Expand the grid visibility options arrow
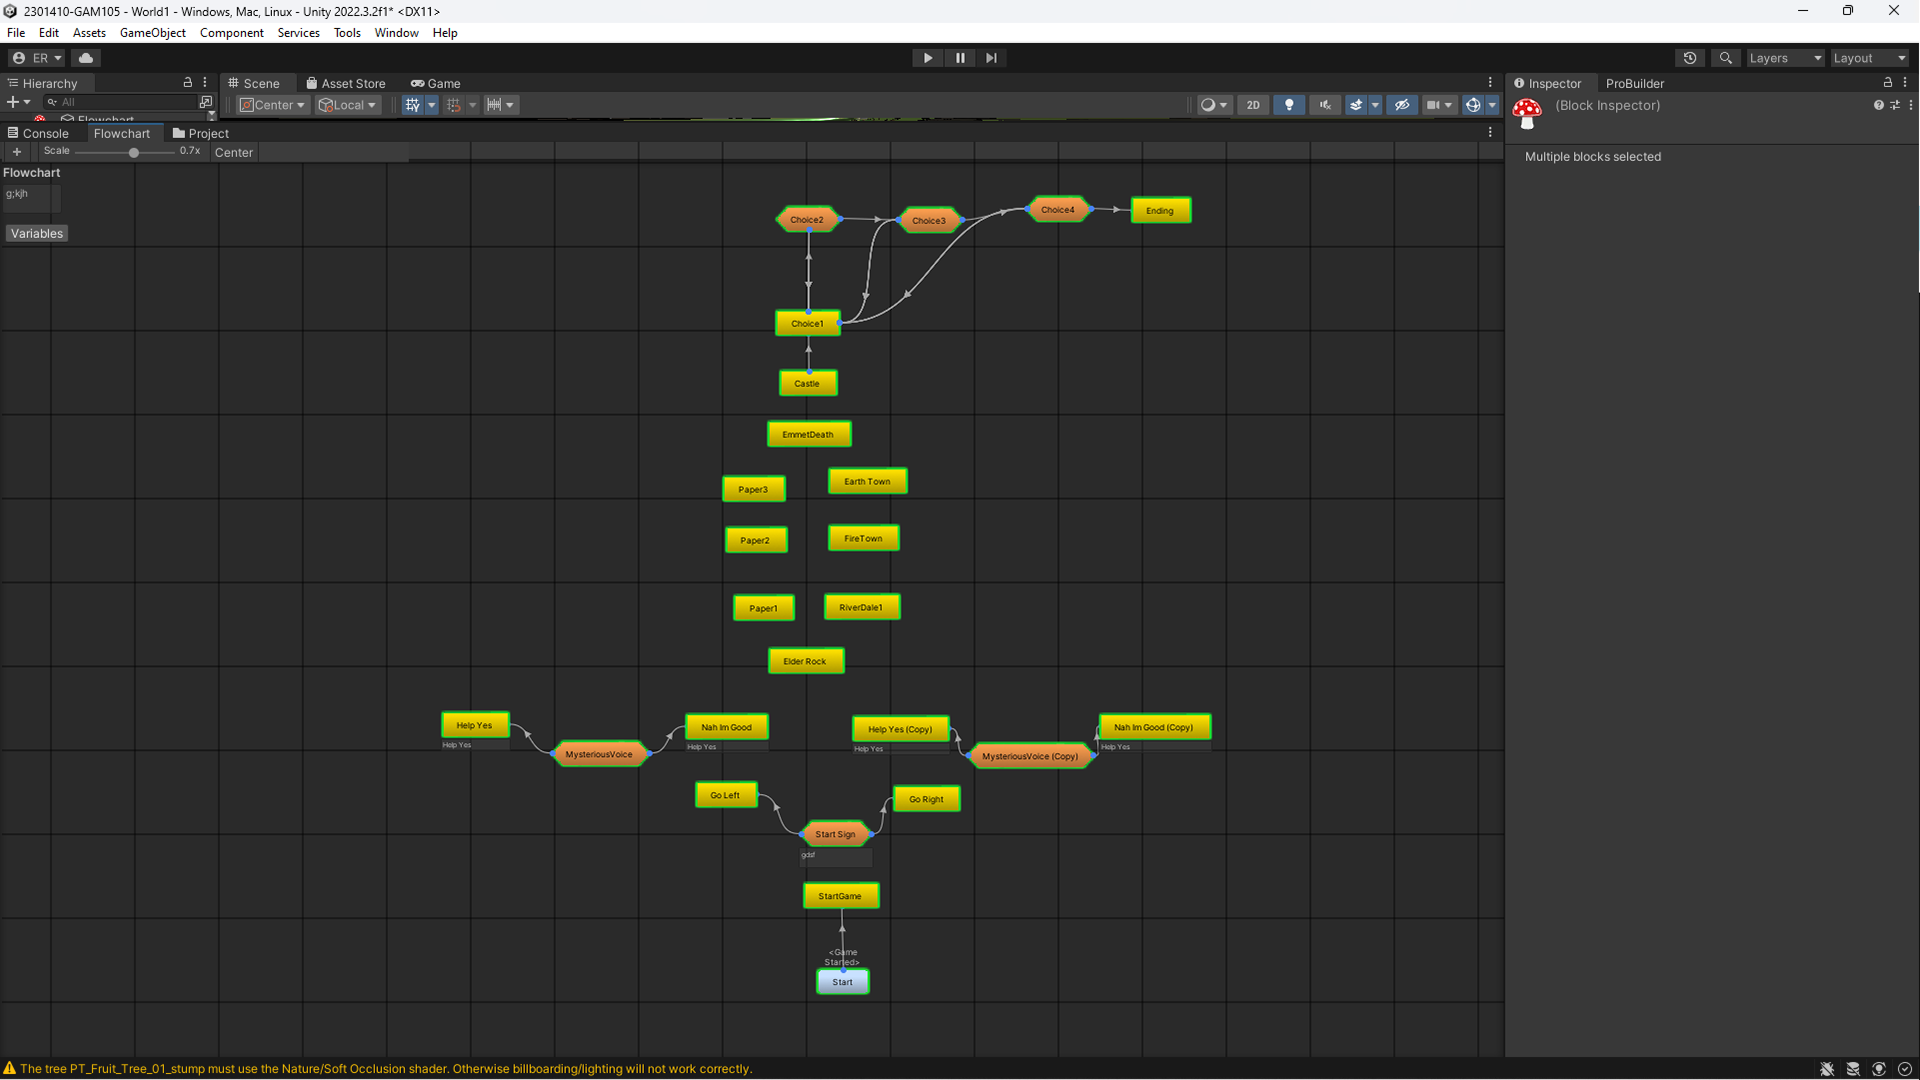 [x=432, y=105]
